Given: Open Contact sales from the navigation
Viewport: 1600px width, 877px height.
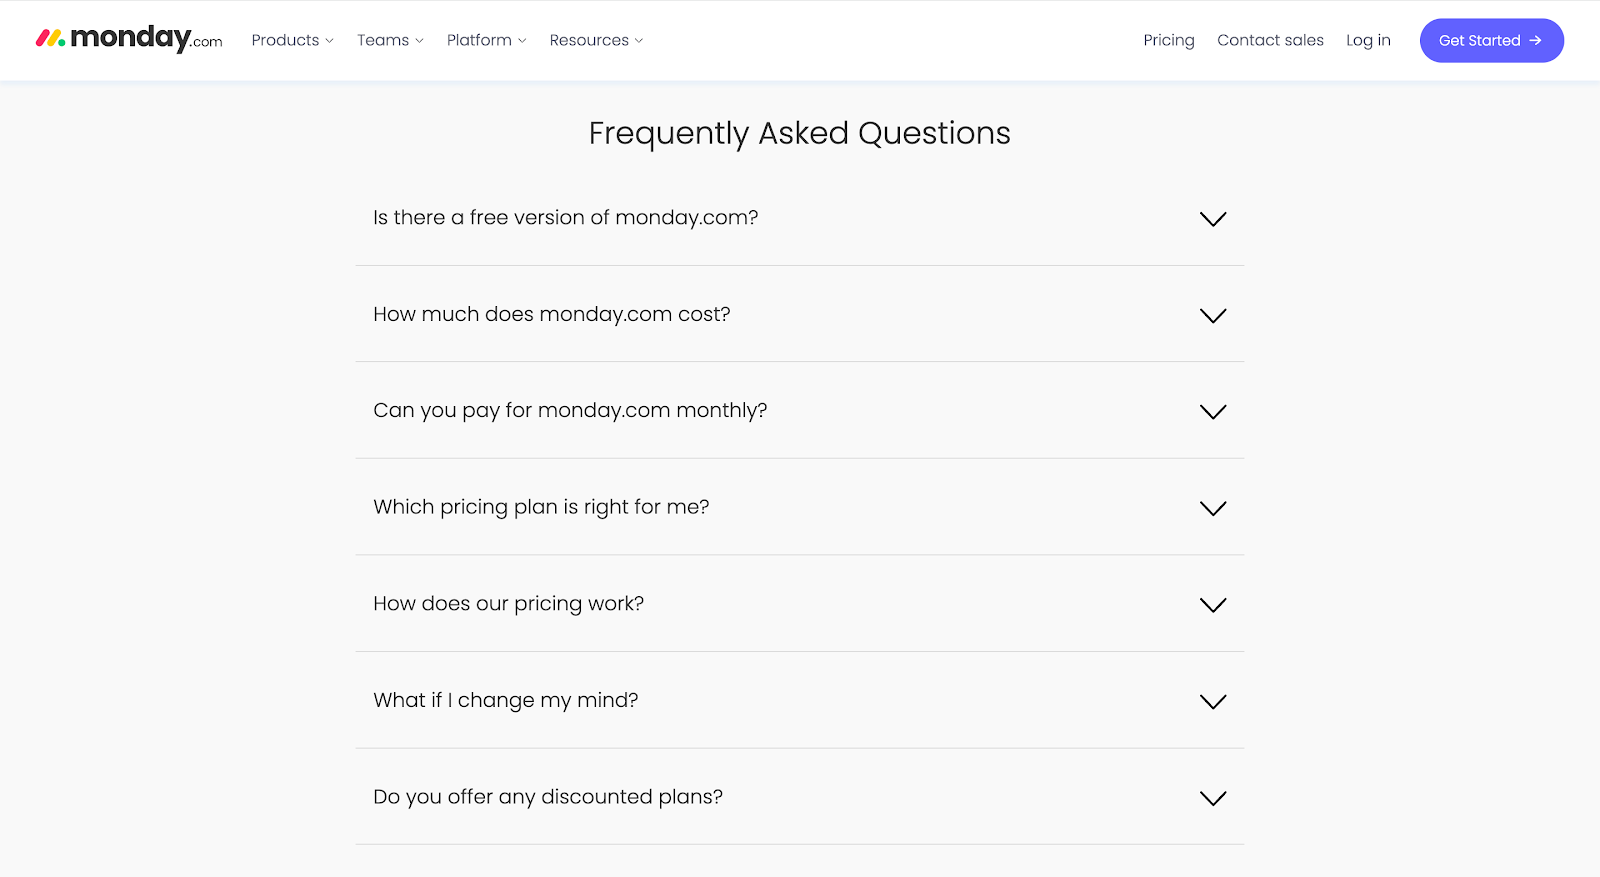Looking at the screenshot, I should pos(1270,40).
